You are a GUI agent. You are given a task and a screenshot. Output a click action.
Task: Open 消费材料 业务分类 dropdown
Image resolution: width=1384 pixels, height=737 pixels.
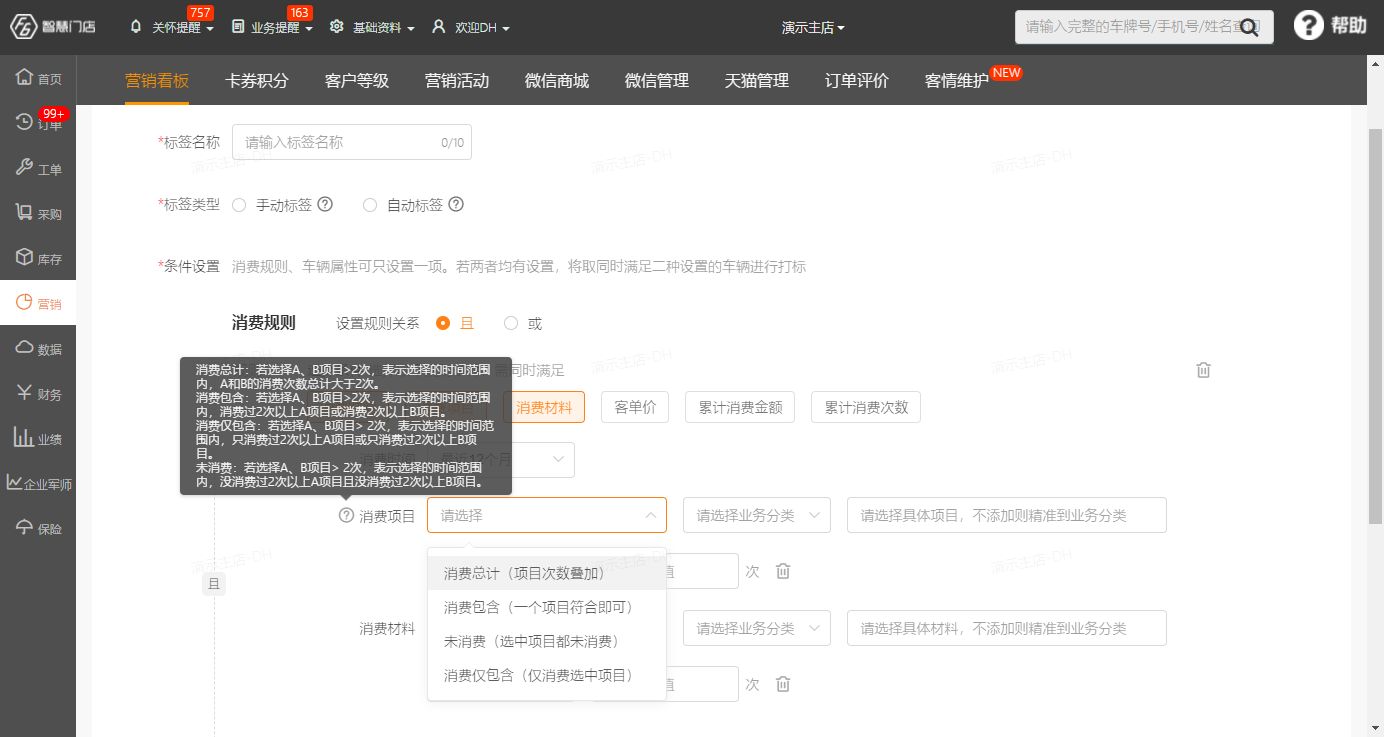pyautogui.click(x=757, y=628)
